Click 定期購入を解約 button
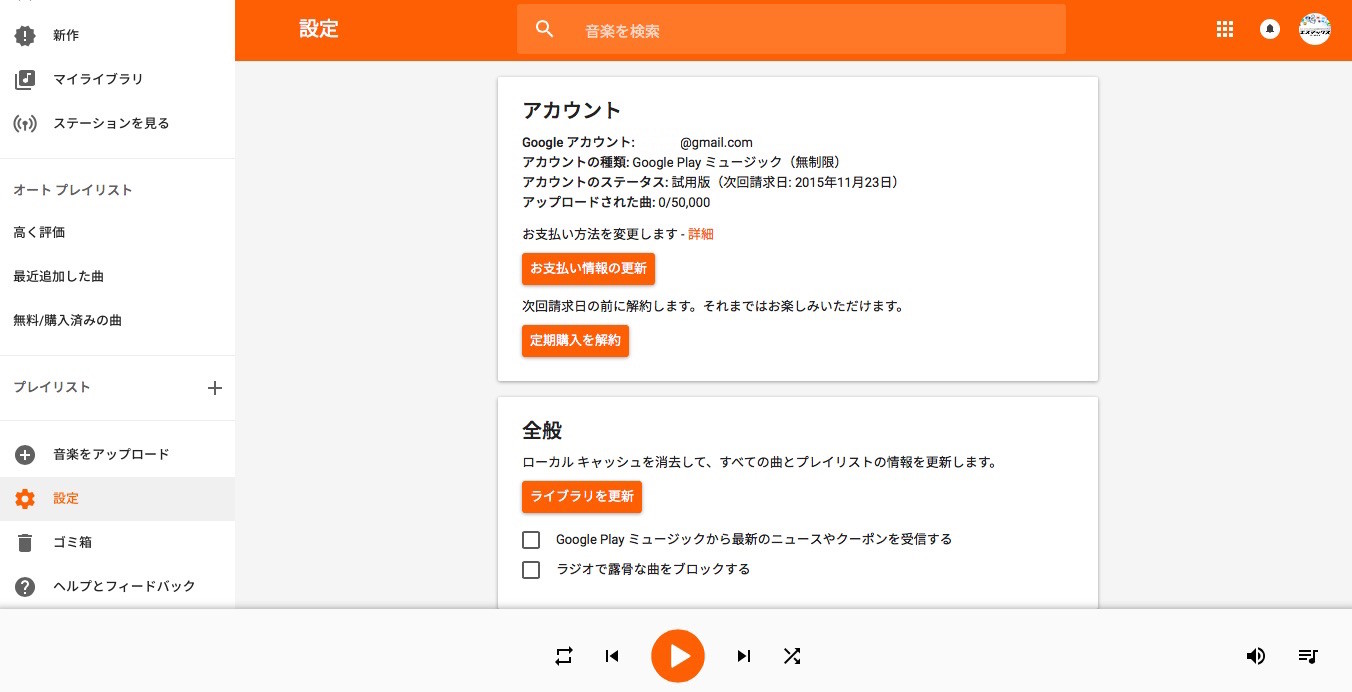The height and width of the screenshot is (692, 1352). coord(575,341)
